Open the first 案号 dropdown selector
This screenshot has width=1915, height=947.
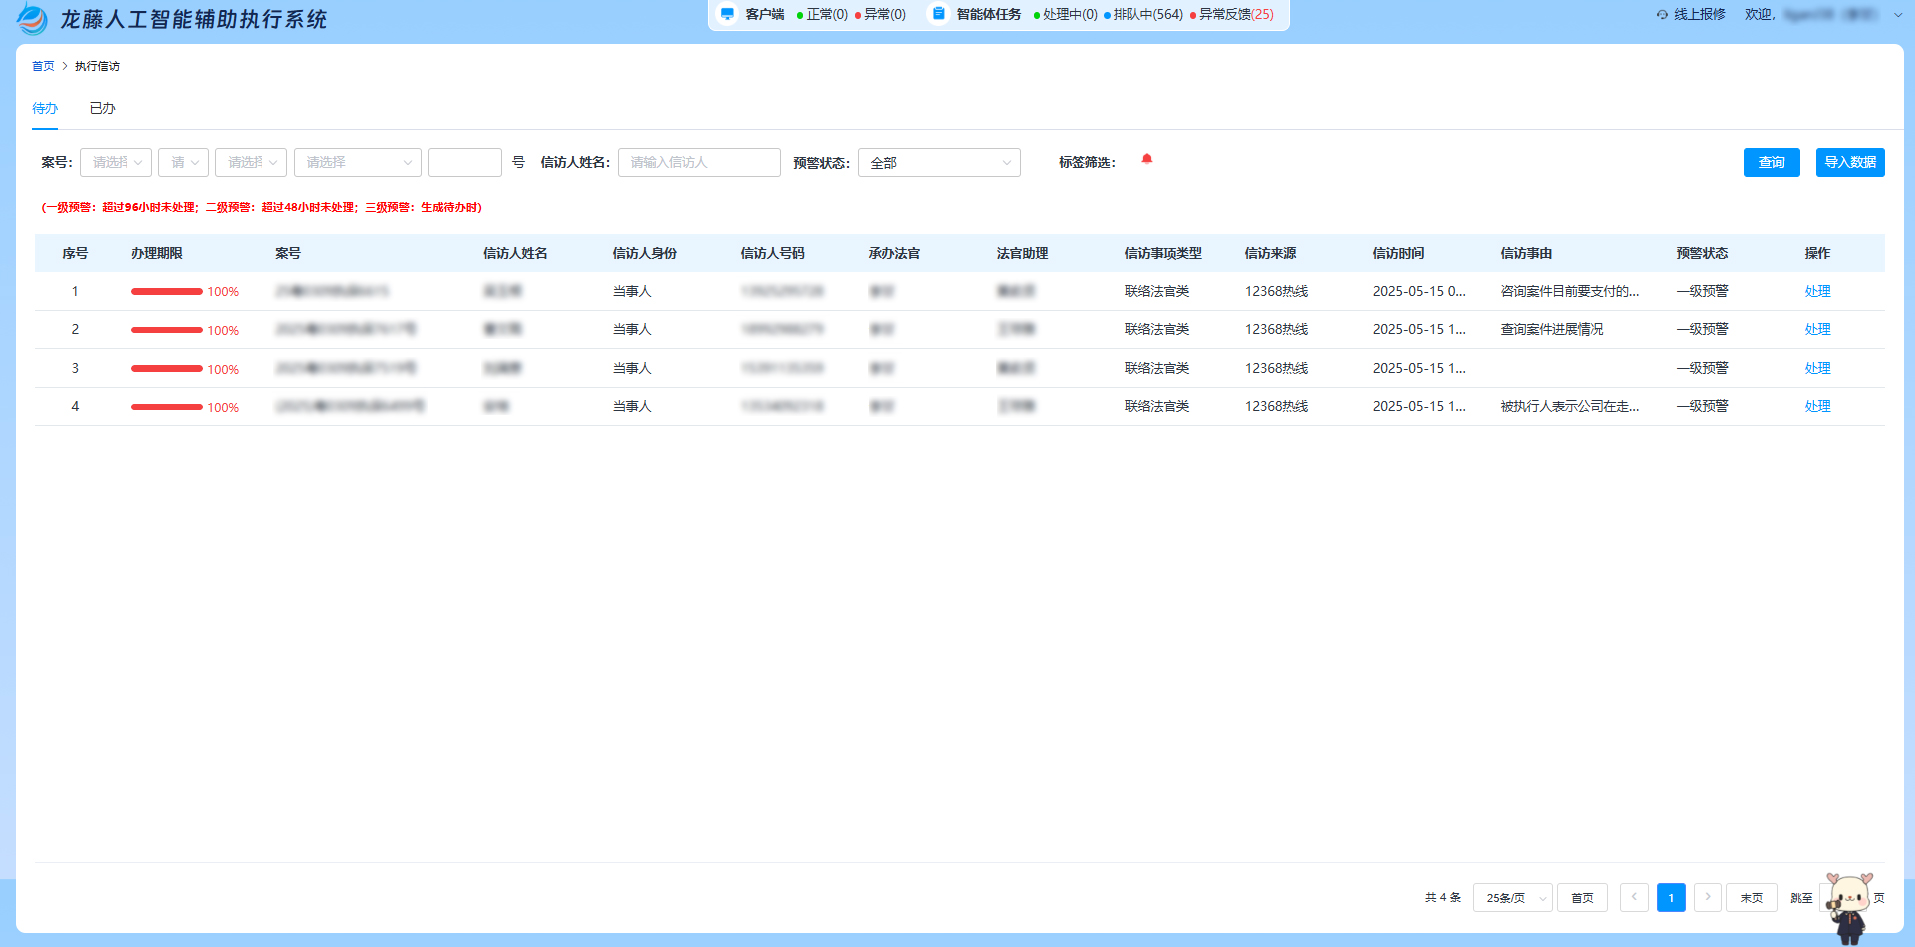click(x=116, y=163)
